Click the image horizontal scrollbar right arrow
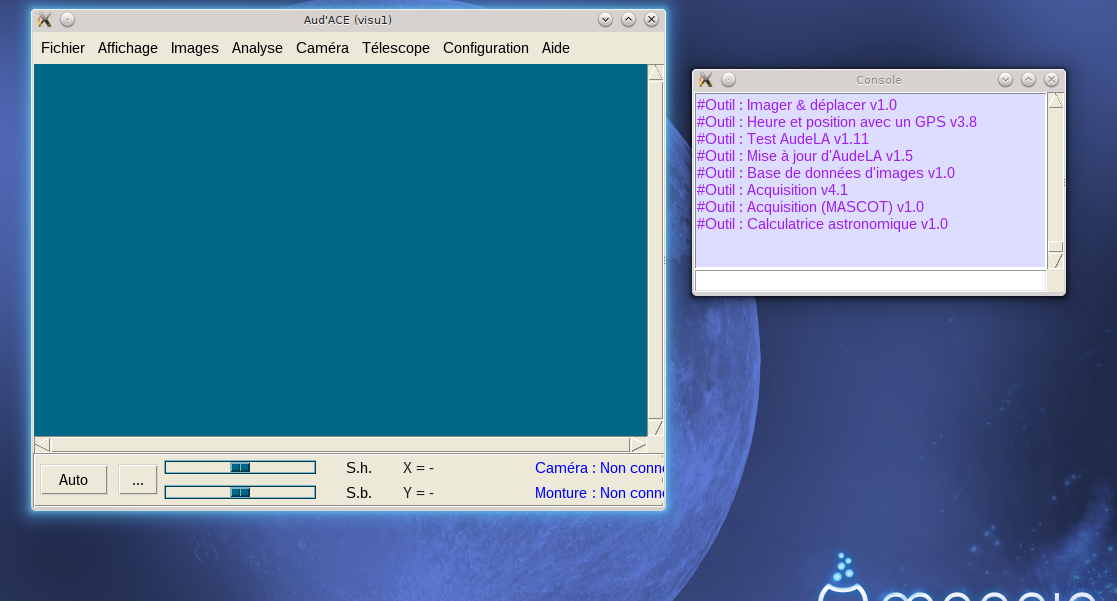The image size is (1117, 601). pos(638,445)
